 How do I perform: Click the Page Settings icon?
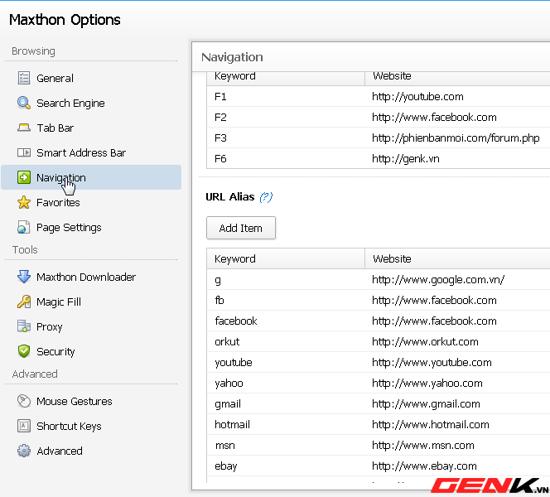click(x=24, y=227)
